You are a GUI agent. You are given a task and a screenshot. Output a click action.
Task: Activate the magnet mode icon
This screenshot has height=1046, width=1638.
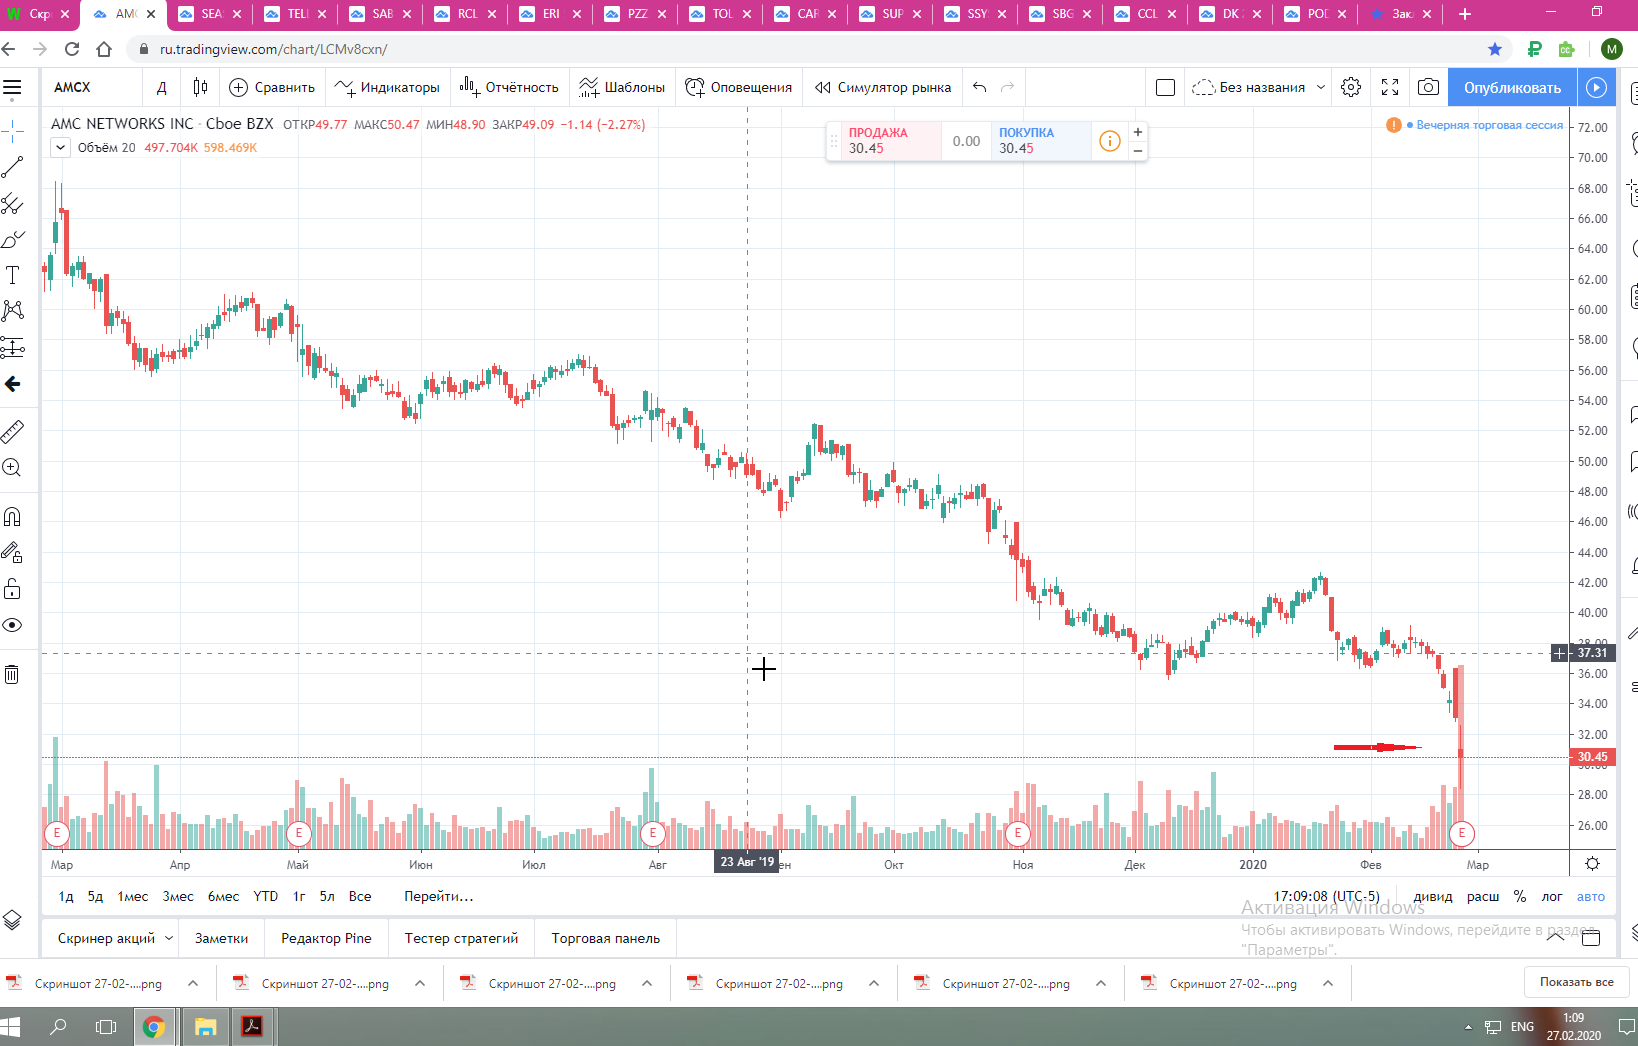13,517
